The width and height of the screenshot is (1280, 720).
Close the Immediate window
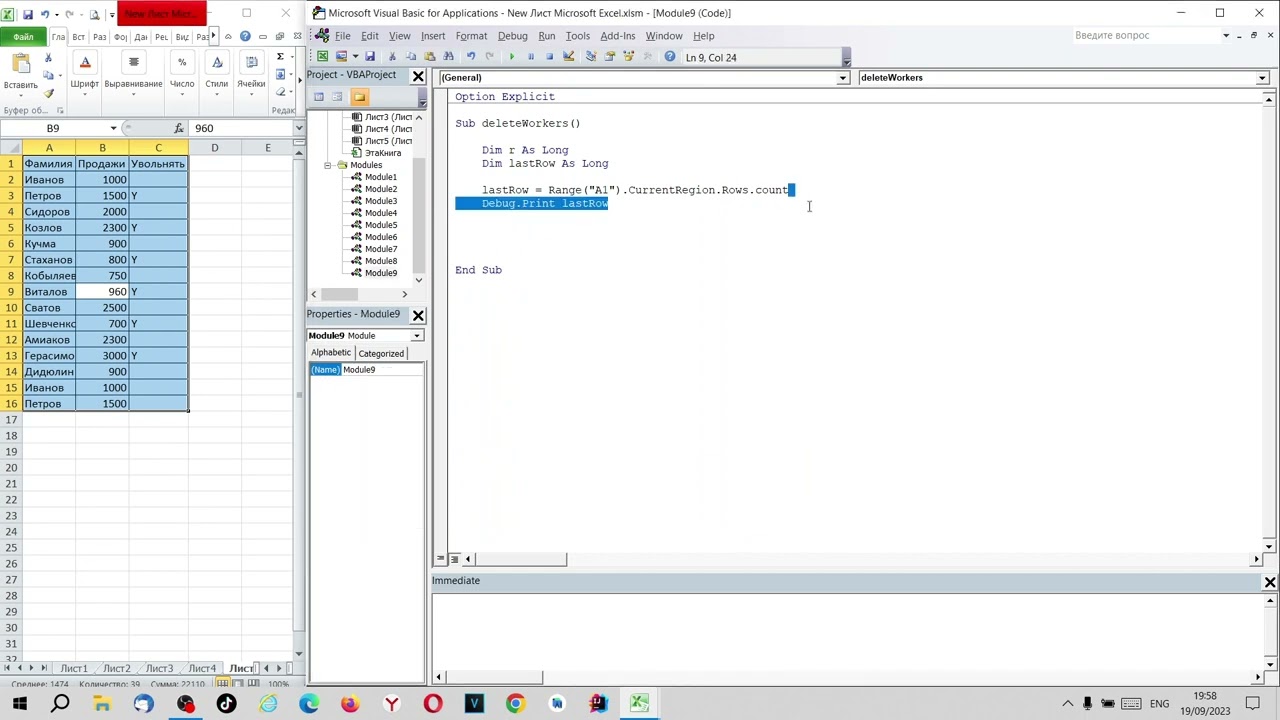(1270, 582)
